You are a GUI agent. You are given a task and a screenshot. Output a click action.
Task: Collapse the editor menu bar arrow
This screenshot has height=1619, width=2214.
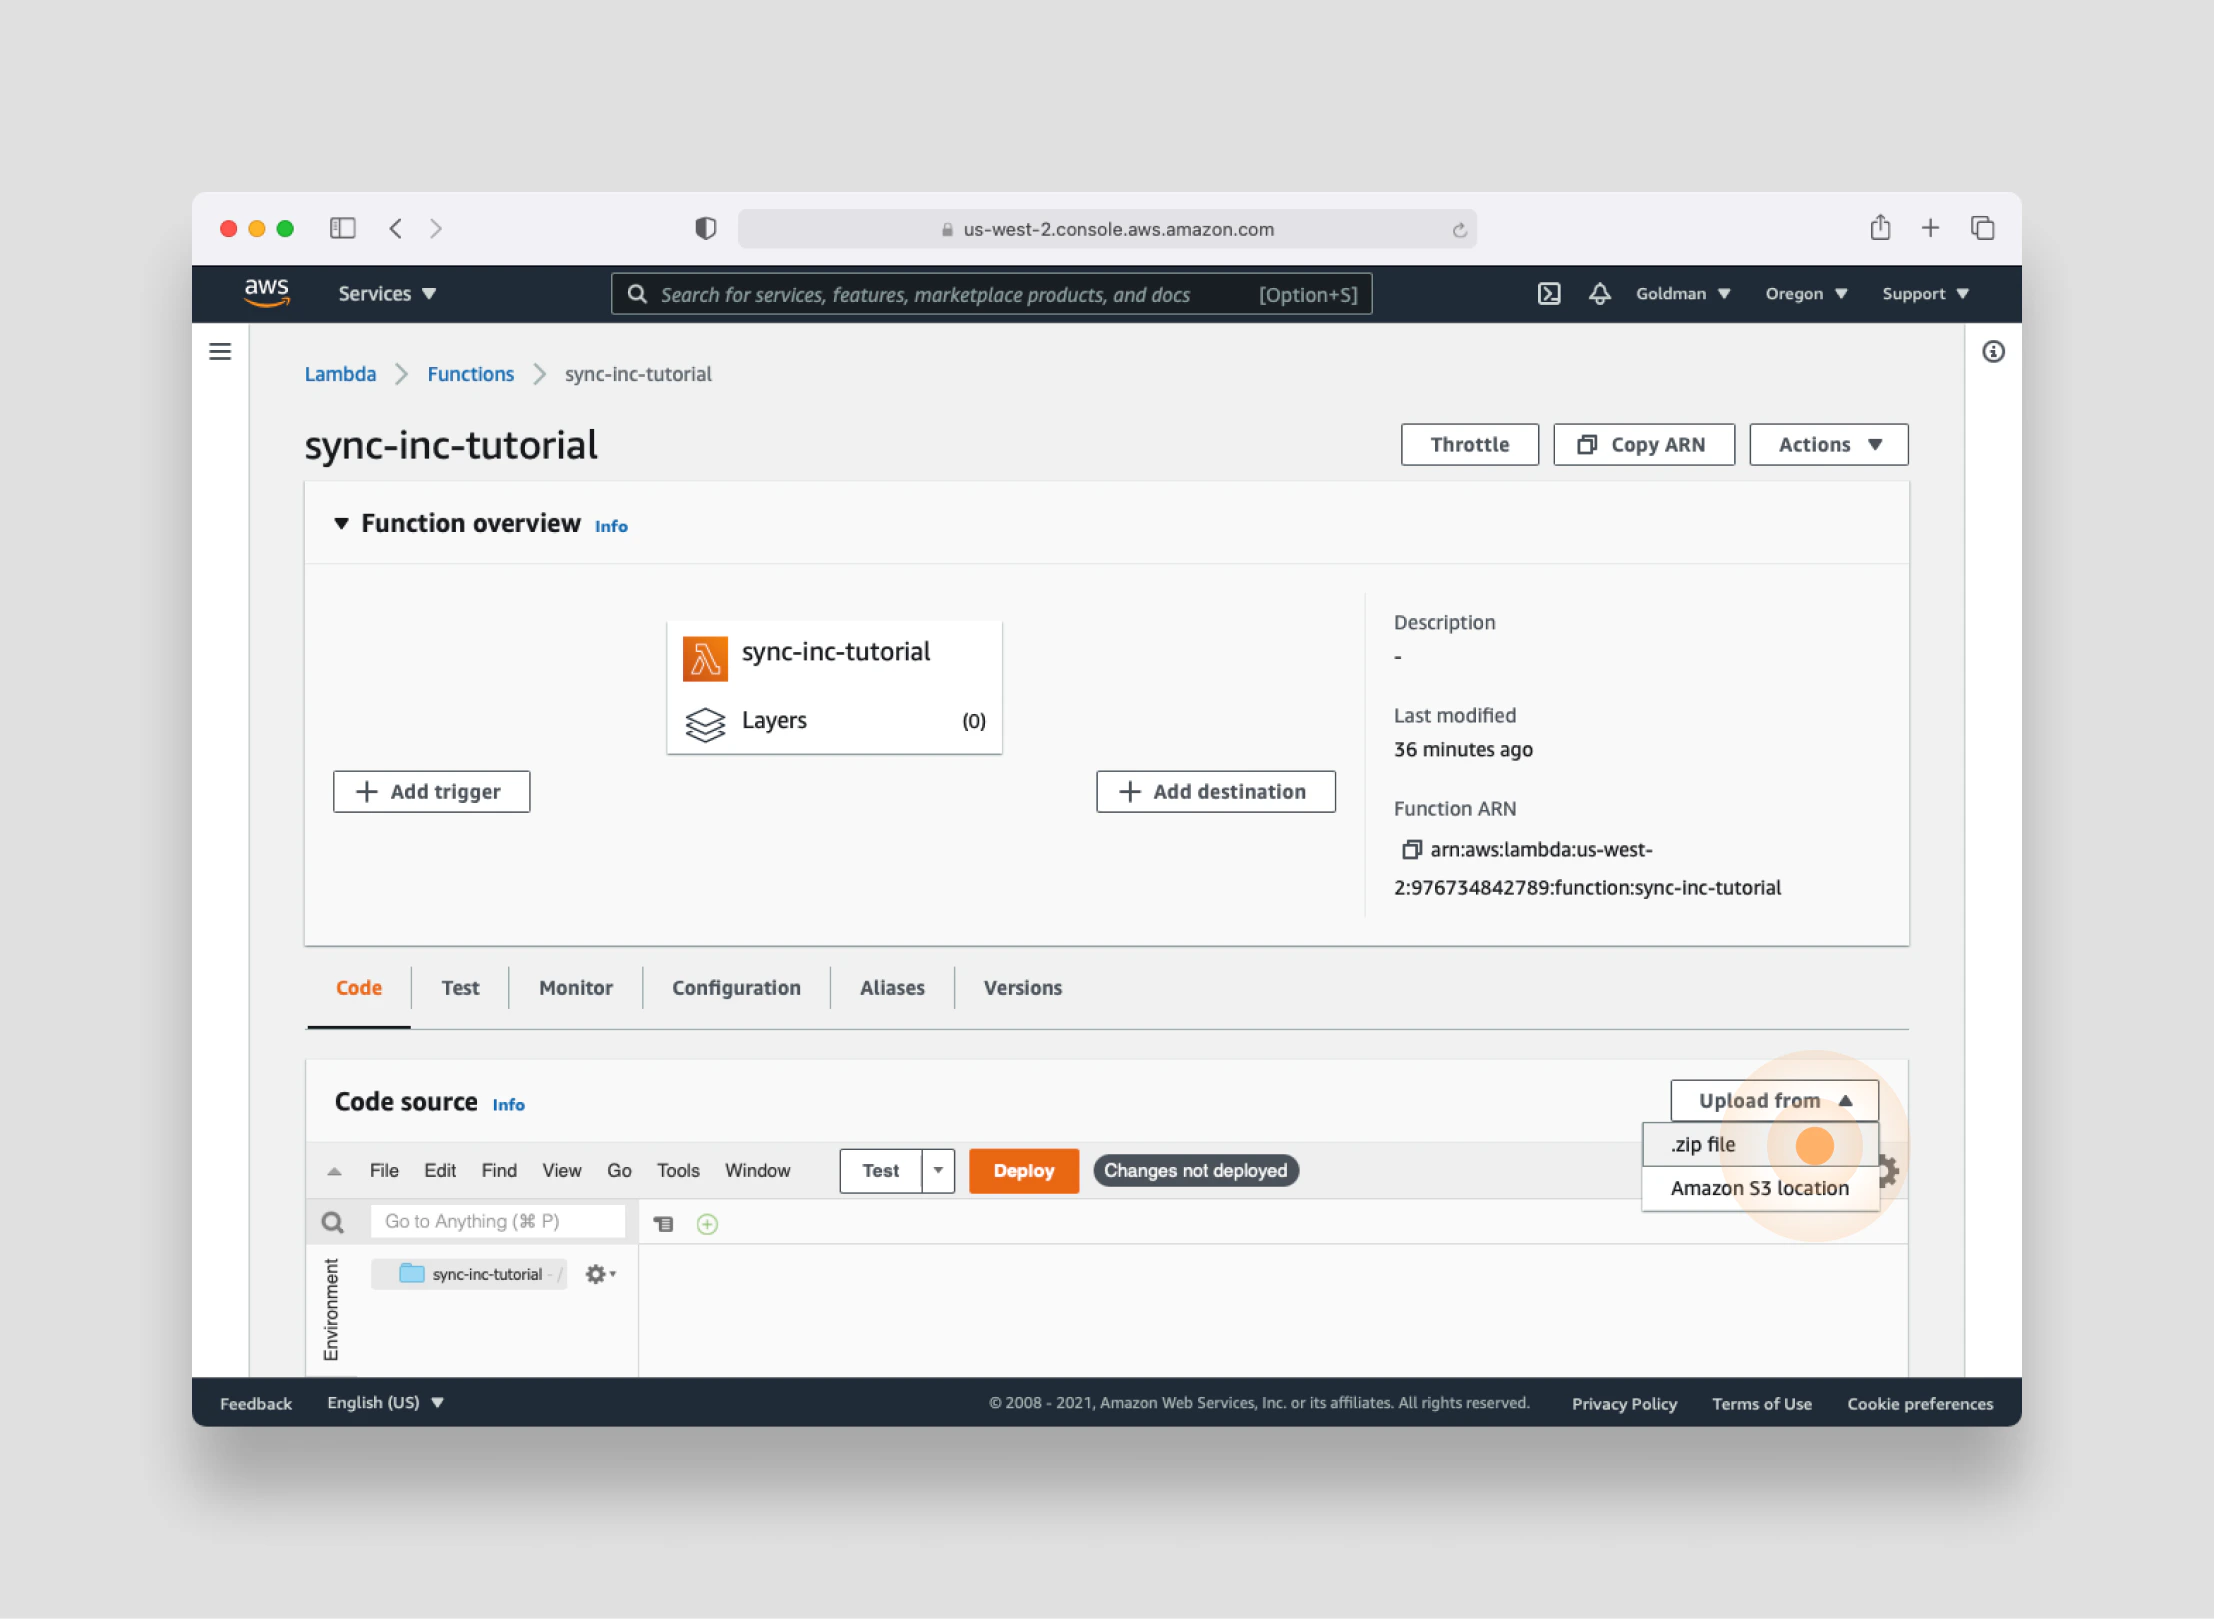tap(334, 1171)
